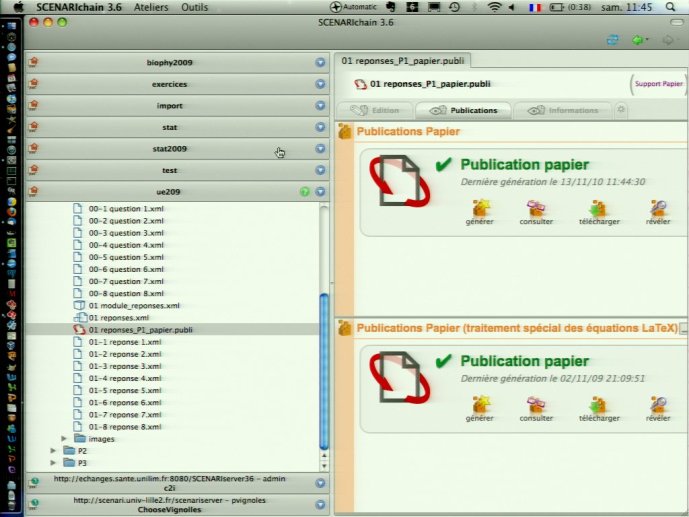This screenshot has width=689, height=517.
Task: Click the French flag input menu icon
Action: point(535,7)
